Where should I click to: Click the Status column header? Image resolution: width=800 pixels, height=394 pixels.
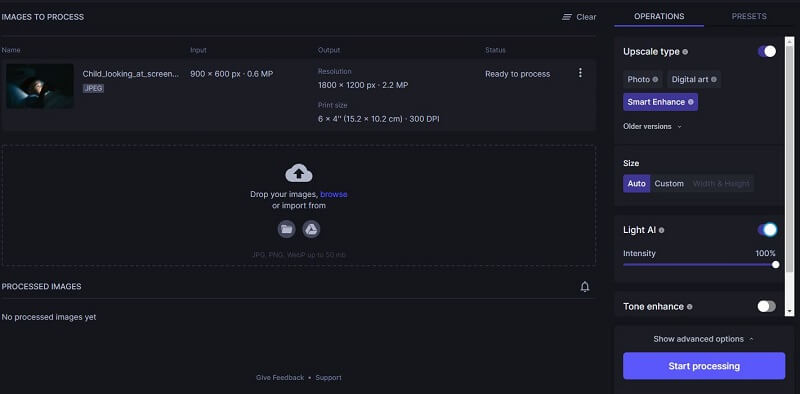coord(495,50)
